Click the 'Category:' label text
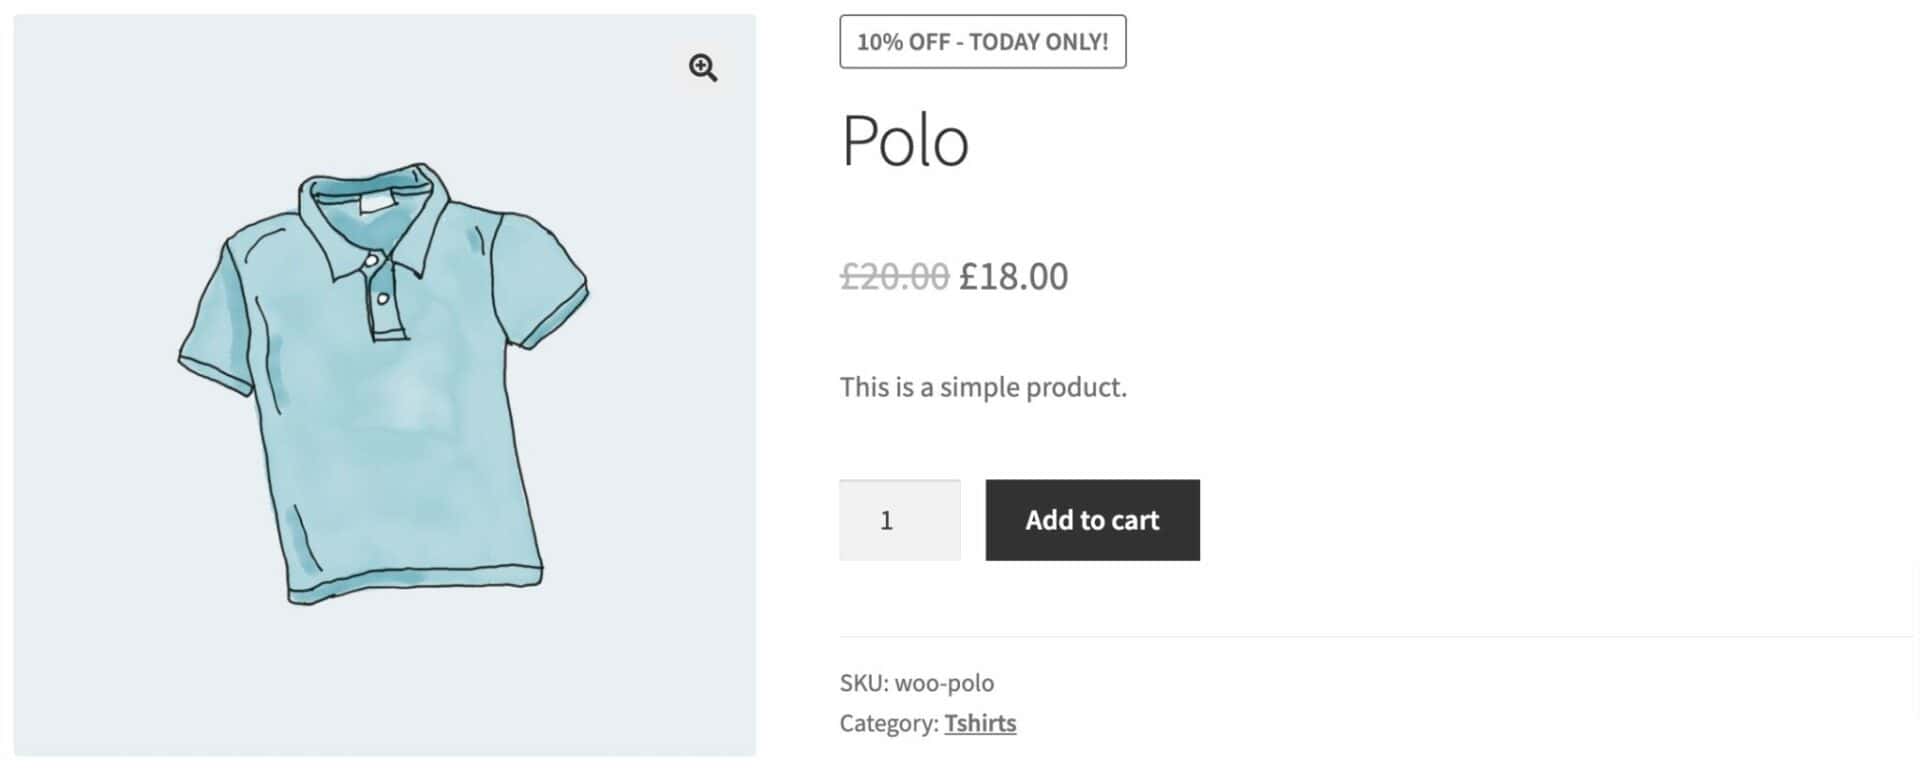The height and width of the screenshot is (768, 1920). click(x=889, y=723)
